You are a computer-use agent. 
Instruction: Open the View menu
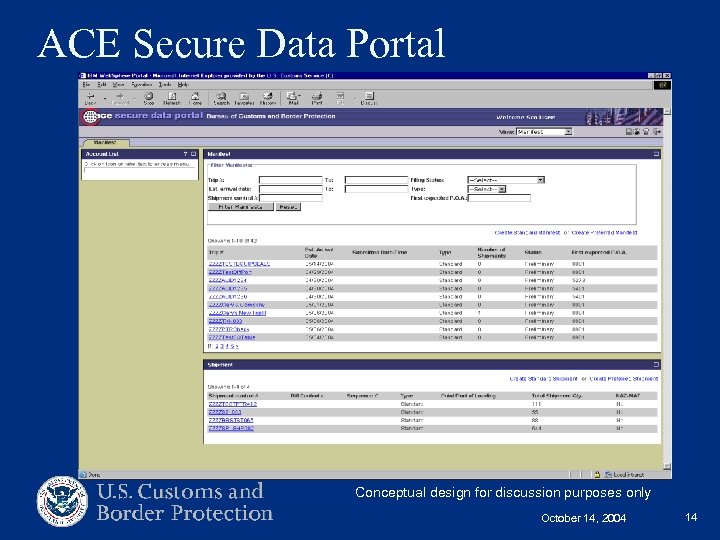(x=118, y=84)
